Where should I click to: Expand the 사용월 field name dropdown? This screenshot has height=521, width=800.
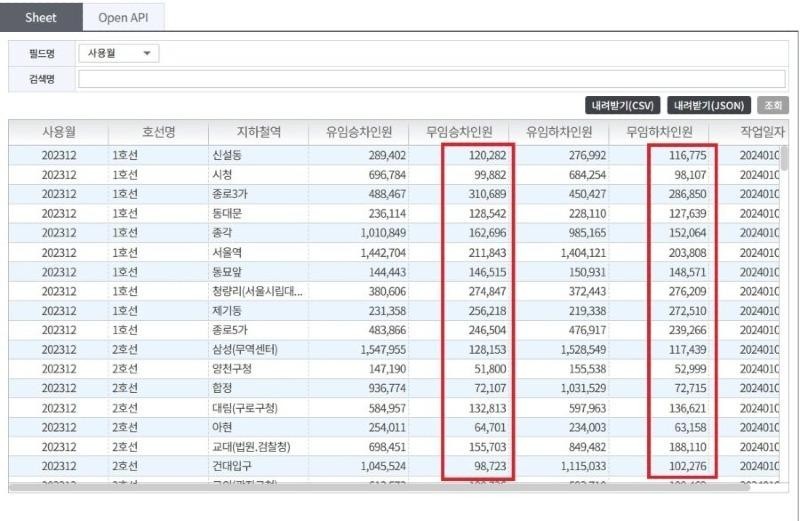(x=118, y=54)
